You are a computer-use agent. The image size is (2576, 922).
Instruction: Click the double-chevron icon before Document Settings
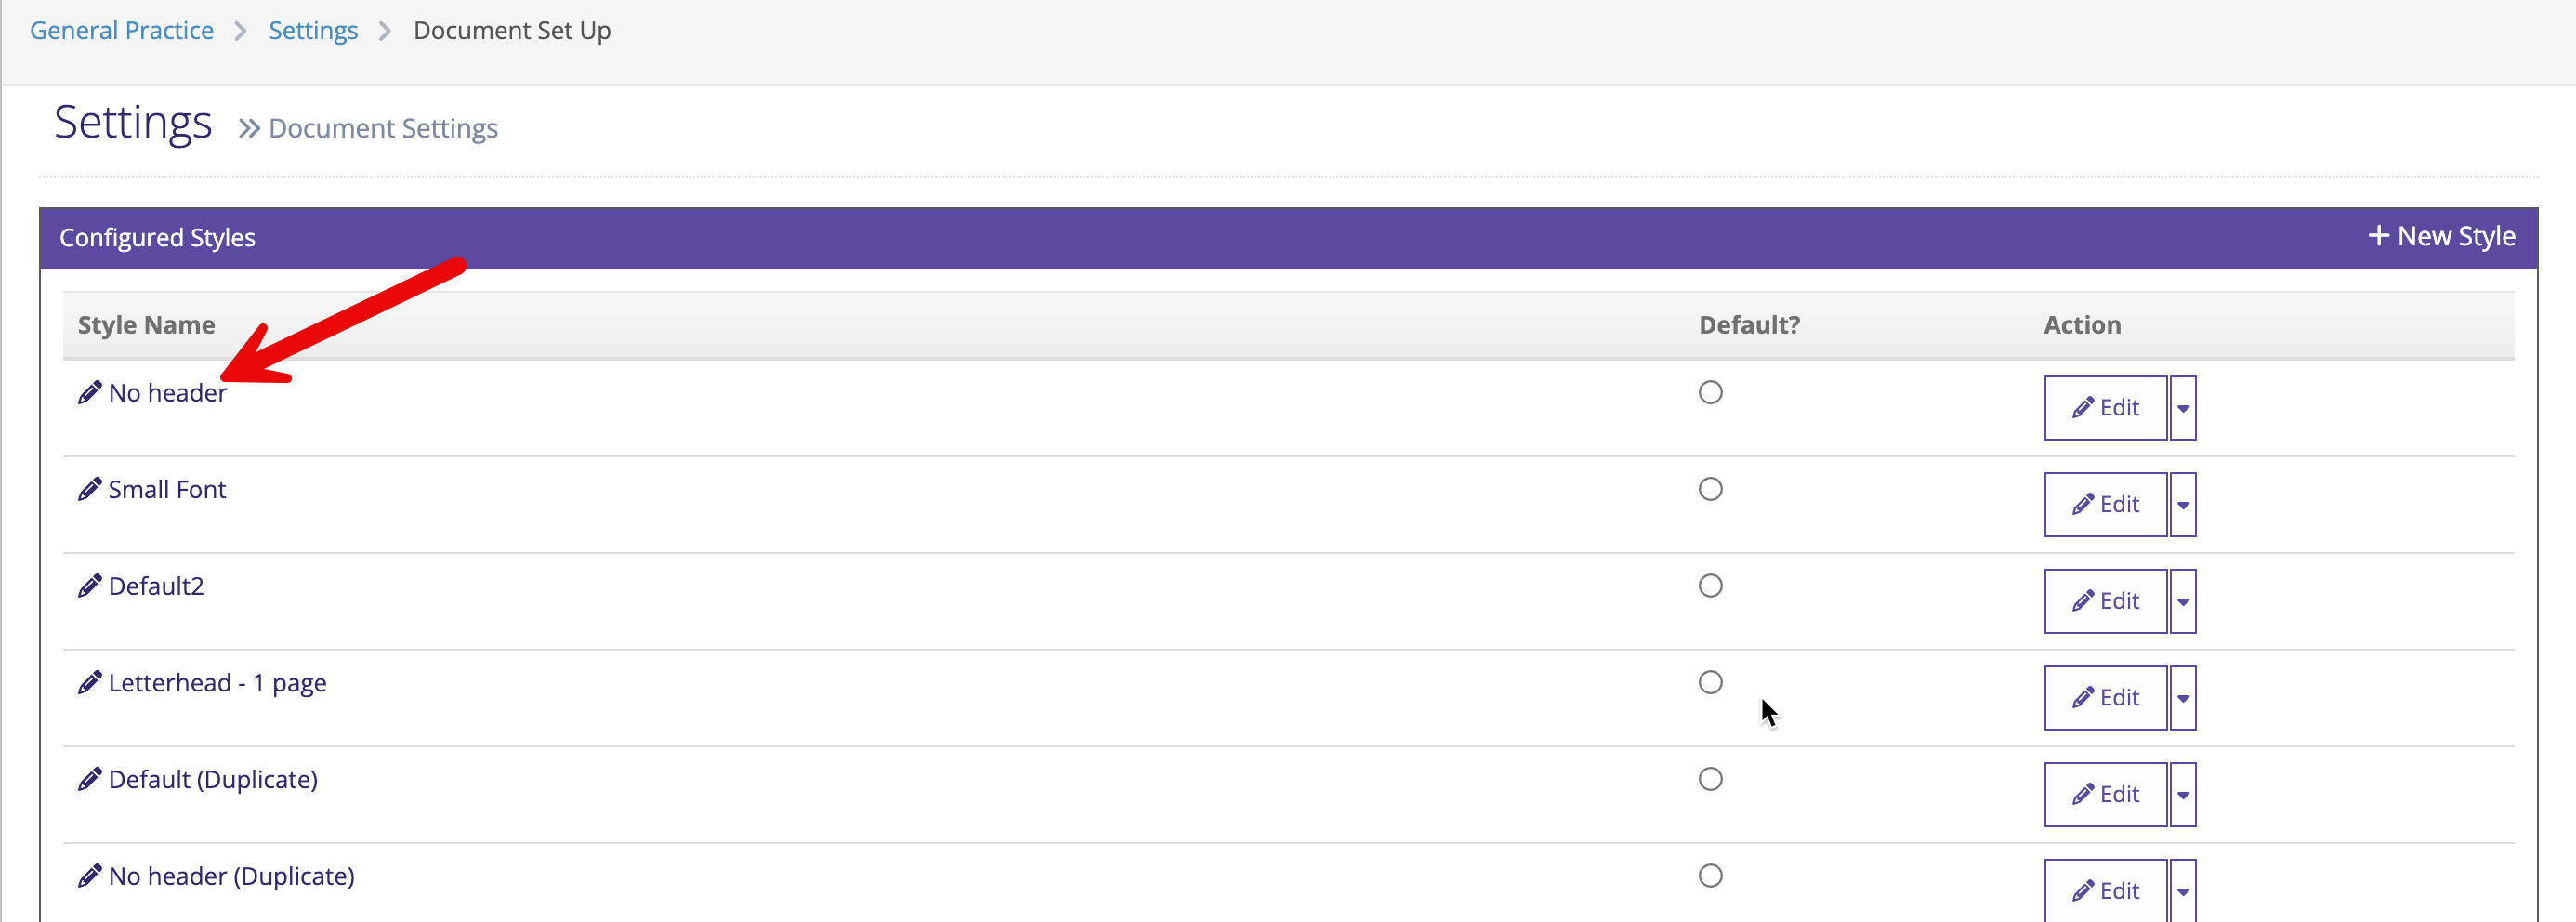tap(249, 129)
